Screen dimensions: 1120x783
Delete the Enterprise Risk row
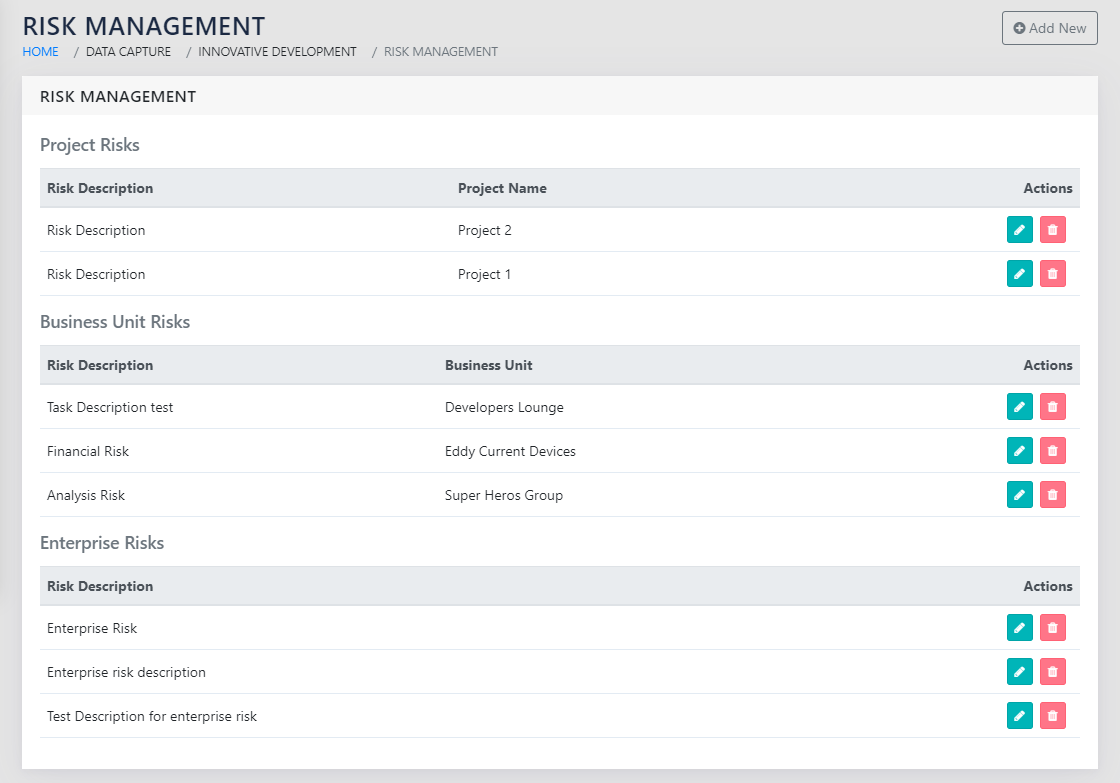(x=1052, y=628)
